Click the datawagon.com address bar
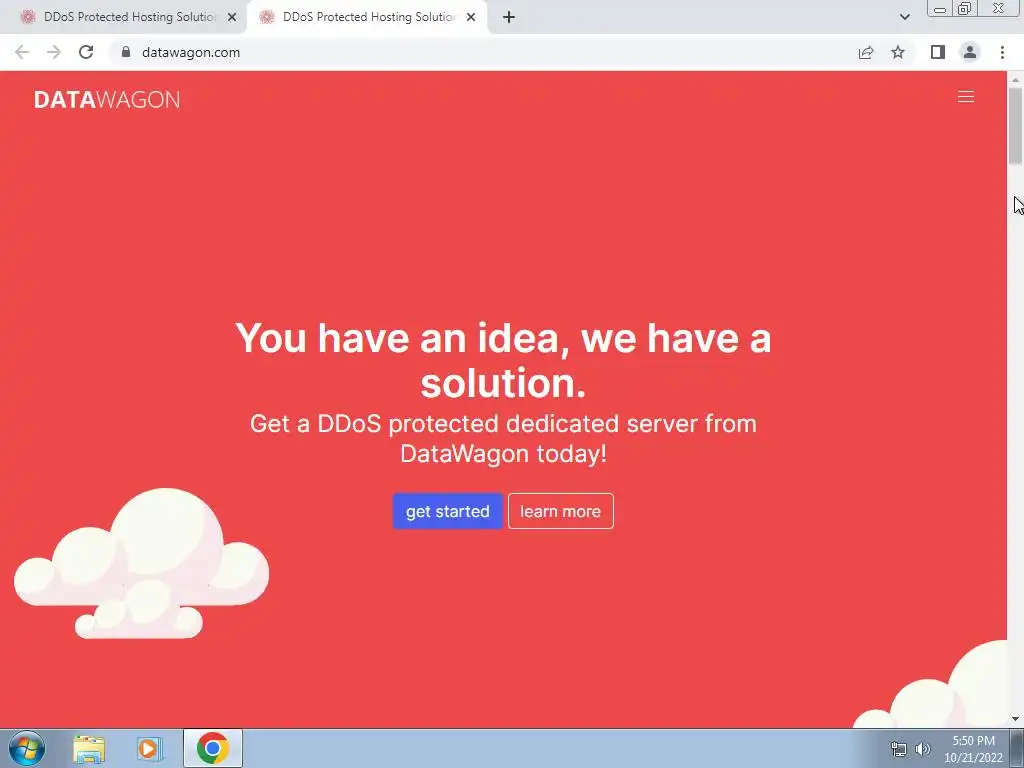Viewport: 1024px width, 768px height. pyautogui.click(x=483, y=52)
